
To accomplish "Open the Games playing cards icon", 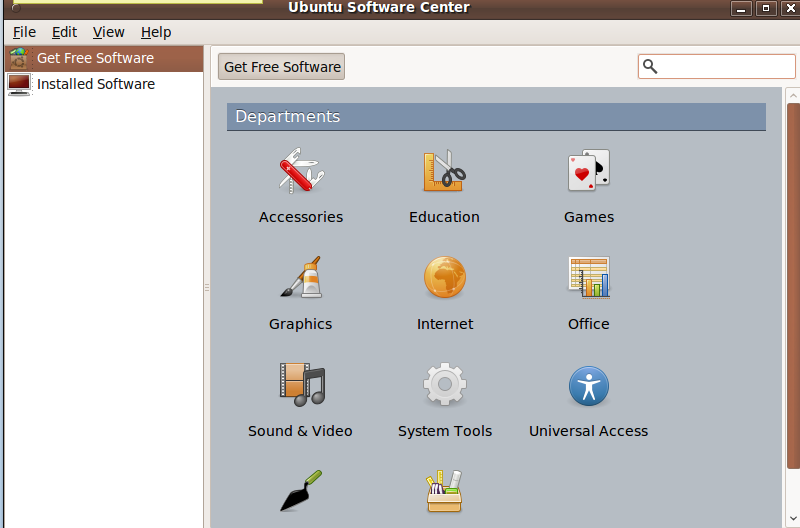I will [x=589, y=171].
